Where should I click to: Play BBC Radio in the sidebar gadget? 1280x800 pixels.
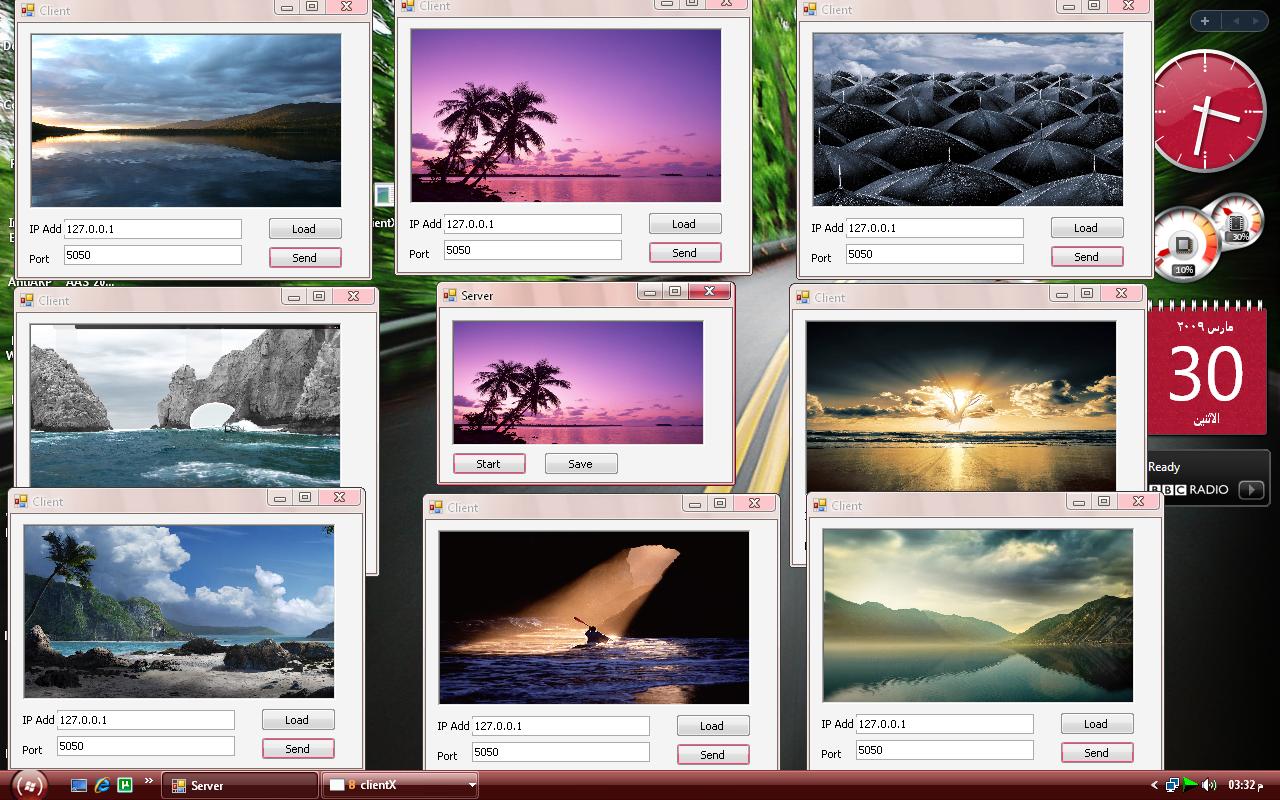[x=1251, y=489]
